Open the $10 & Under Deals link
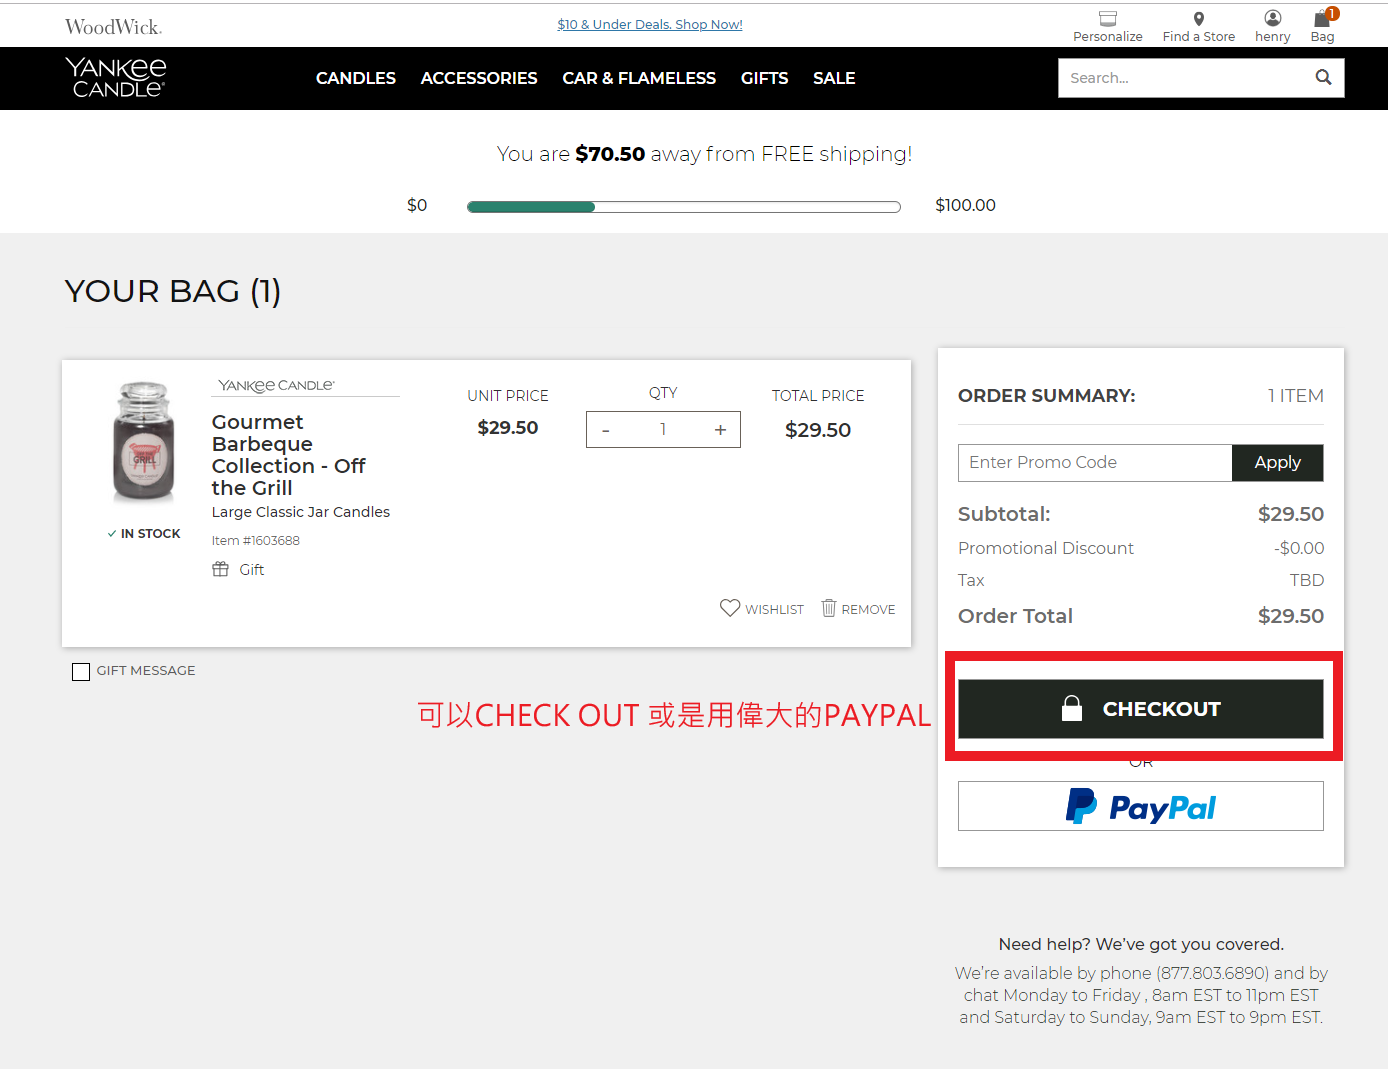1388x1069 pixels. [x=649, y=24]
